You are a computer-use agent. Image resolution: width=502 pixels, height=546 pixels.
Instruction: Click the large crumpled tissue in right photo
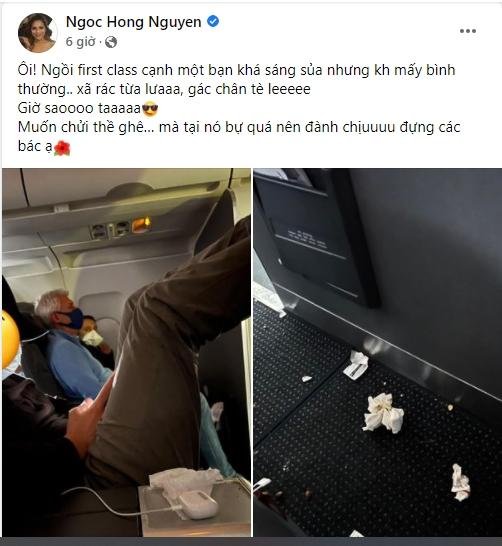pos(383,413)
